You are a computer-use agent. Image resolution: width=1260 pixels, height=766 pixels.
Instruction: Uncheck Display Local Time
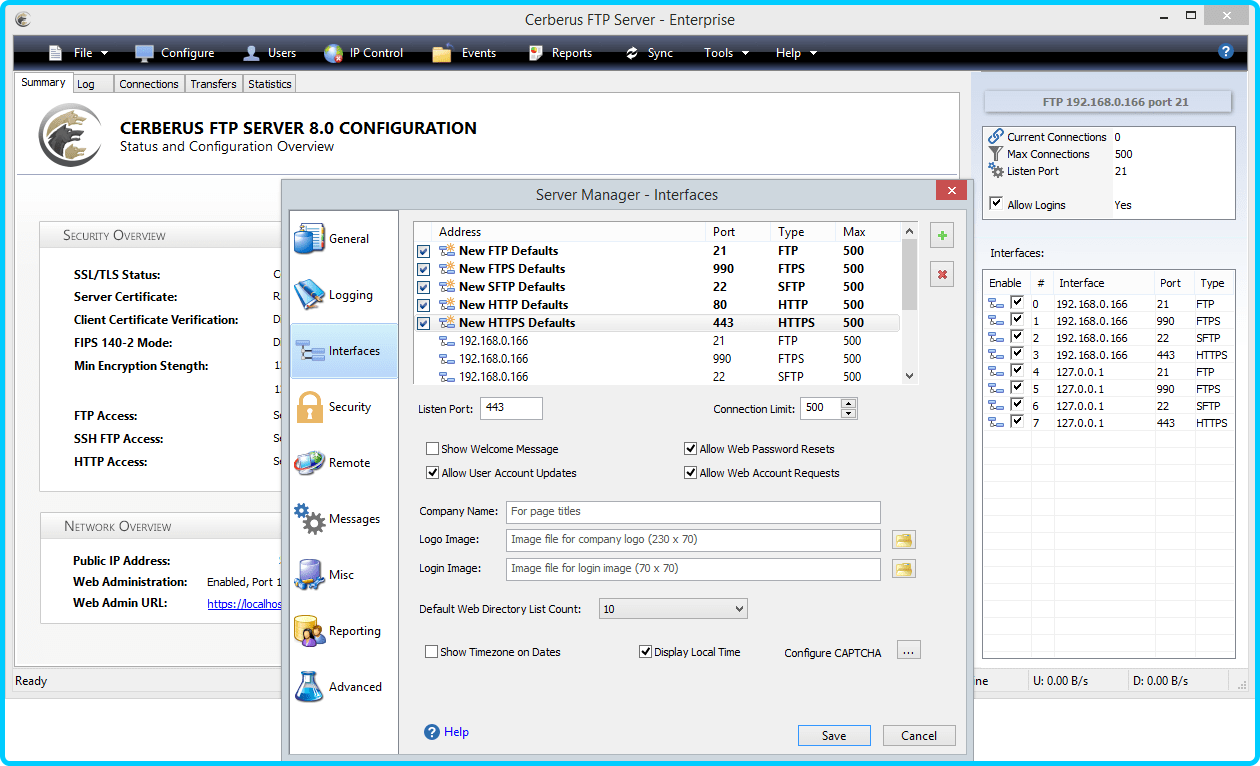click(646, 652)
